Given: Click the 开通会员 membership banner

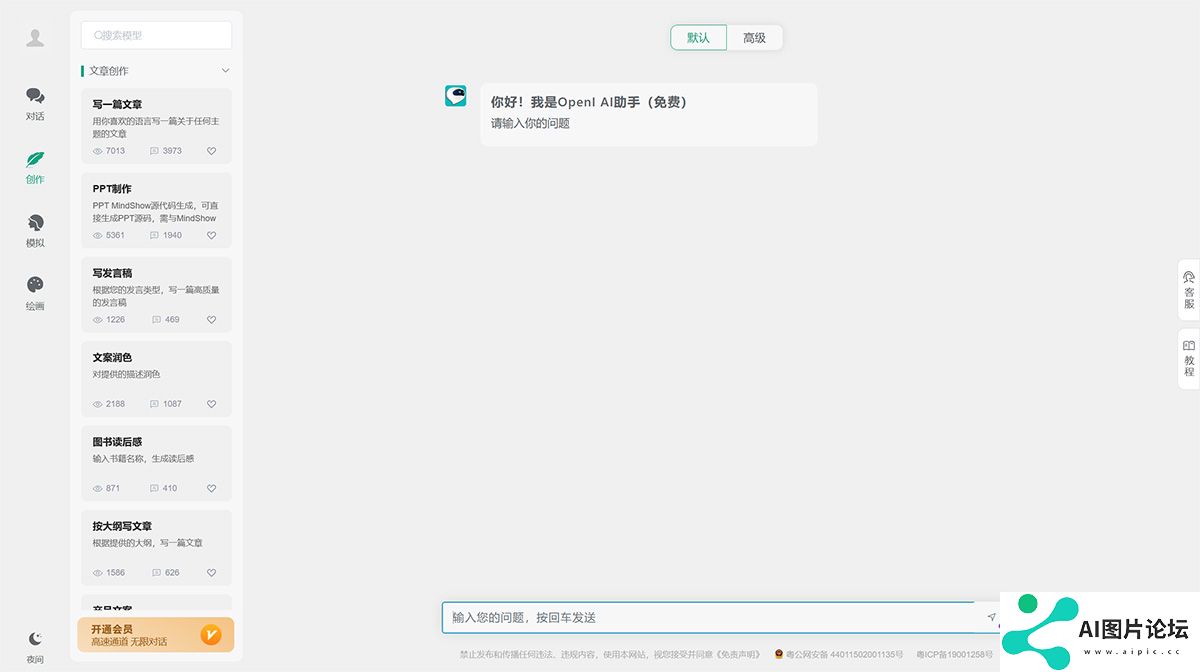Looking at the screenshot, I should tap(156, 635).
